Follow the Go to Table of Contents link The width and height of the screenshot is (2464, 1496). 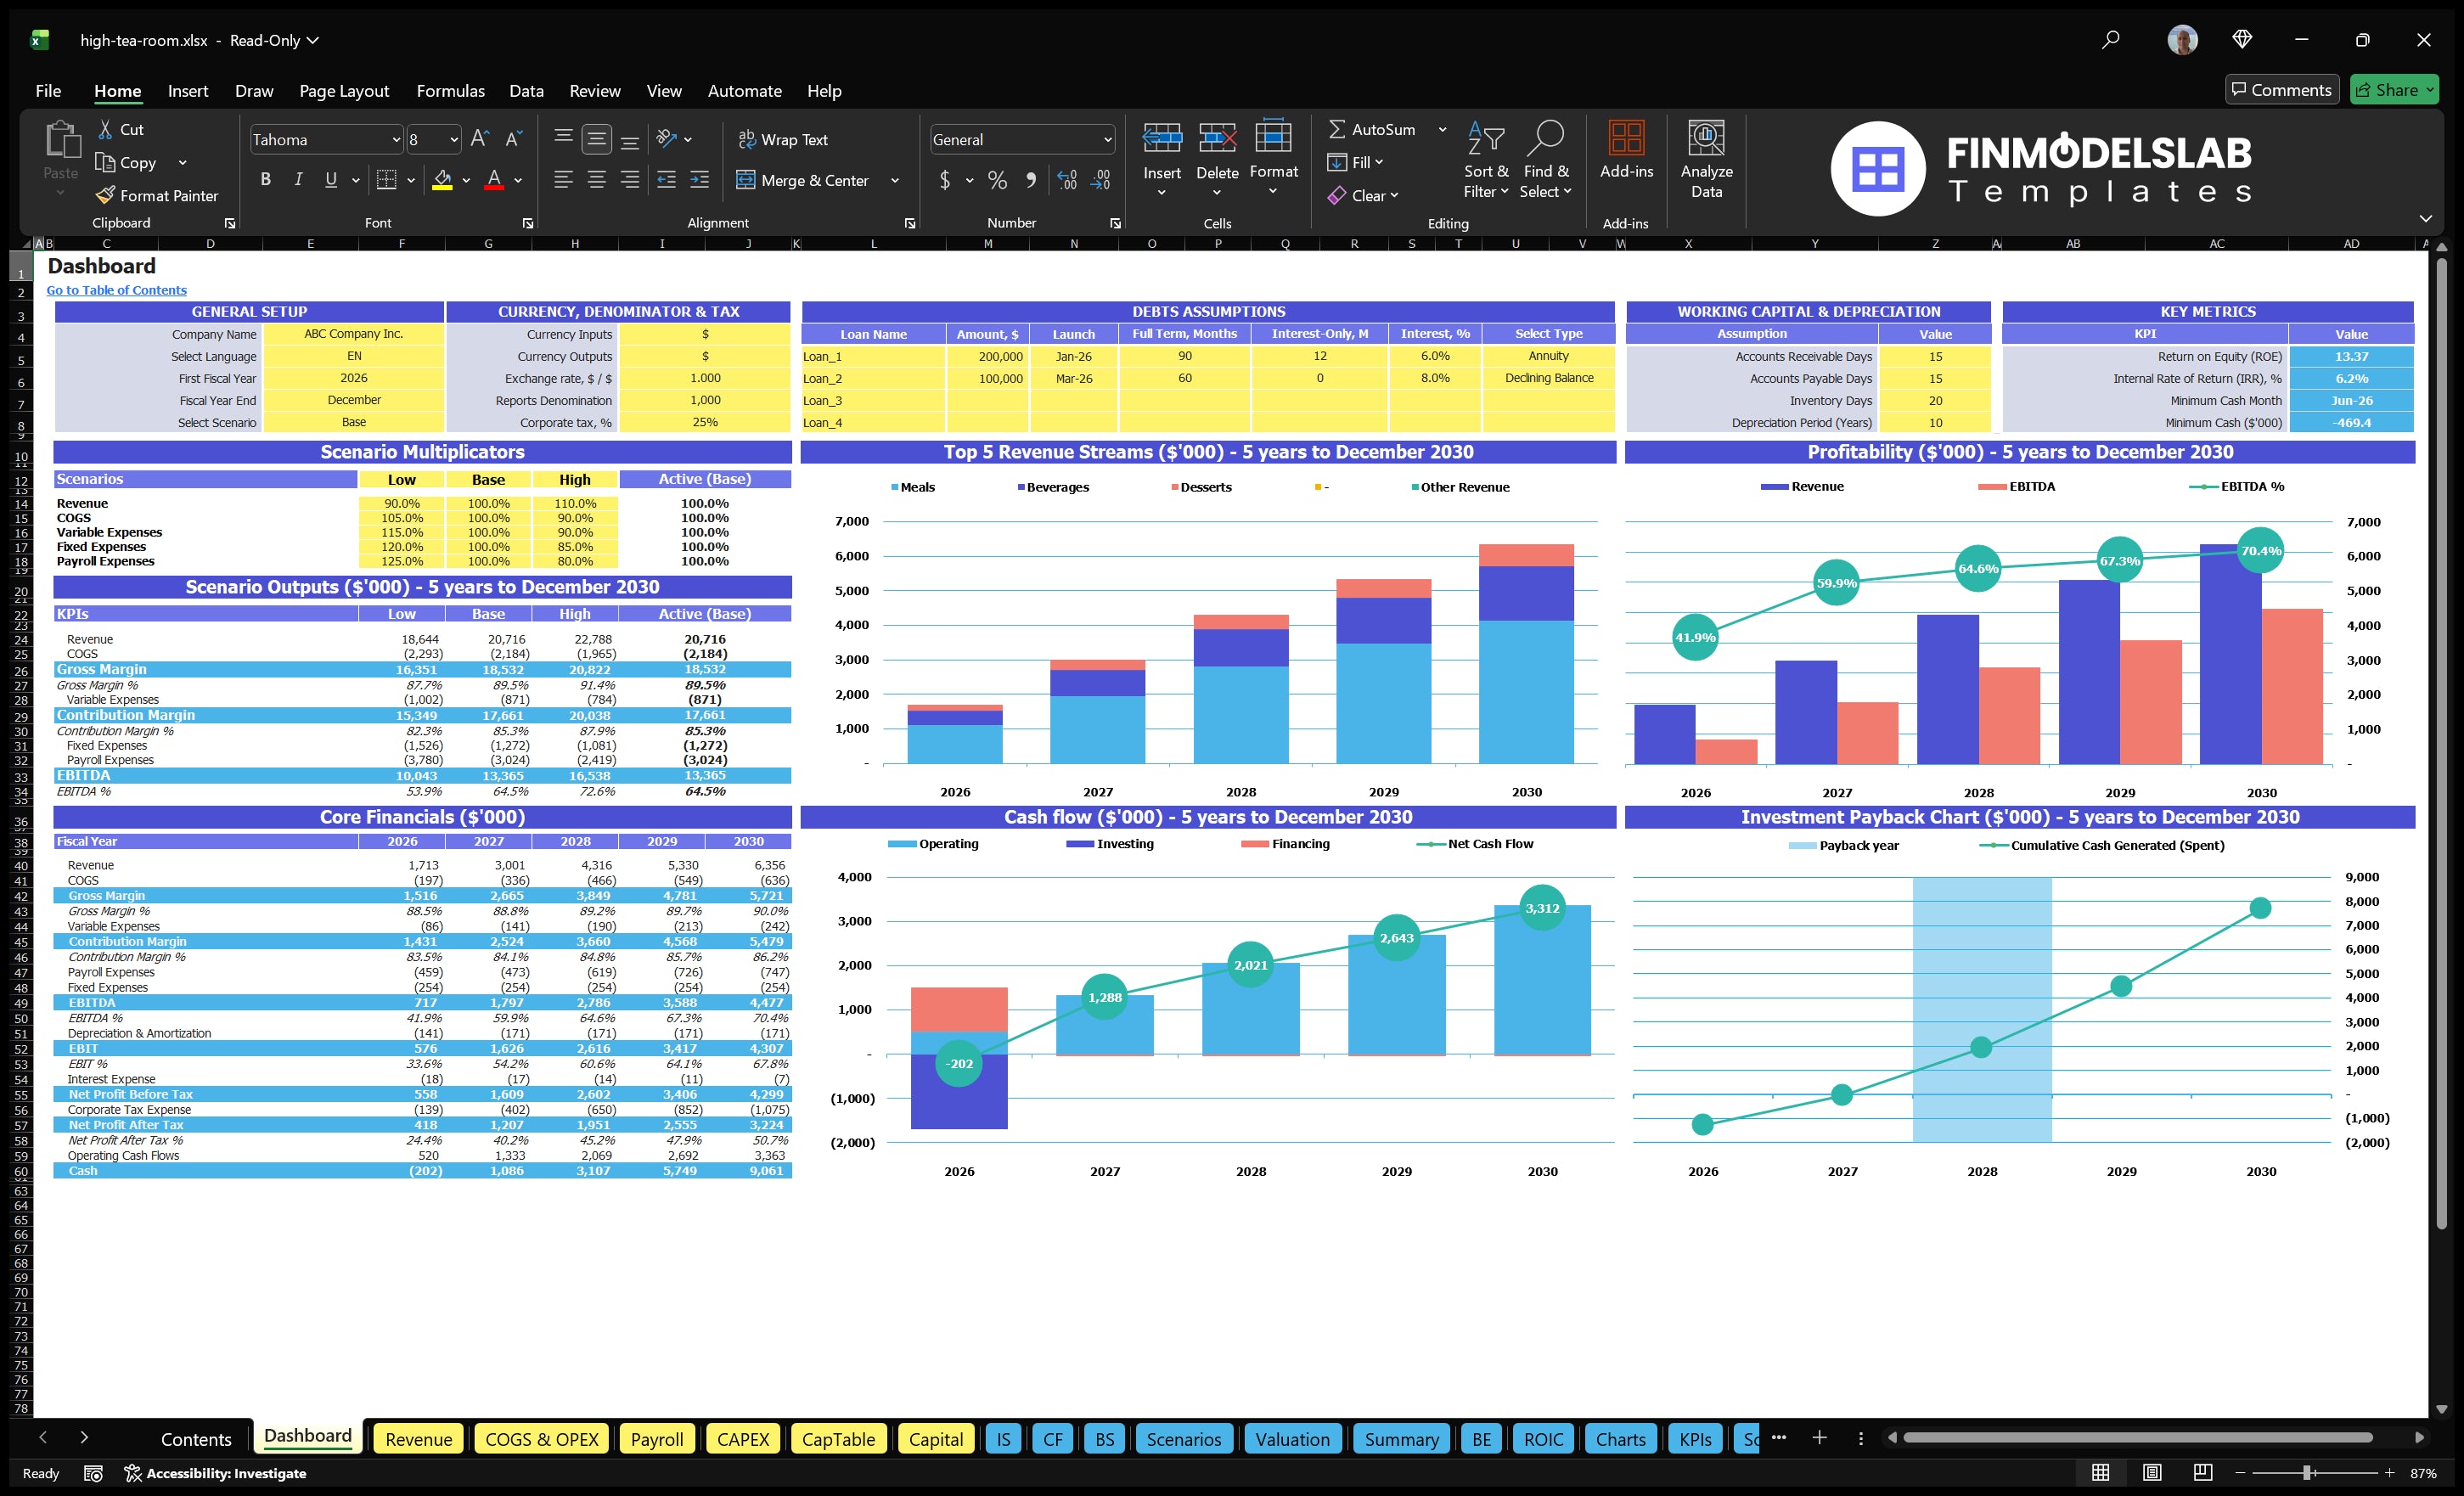pos(116,290)
